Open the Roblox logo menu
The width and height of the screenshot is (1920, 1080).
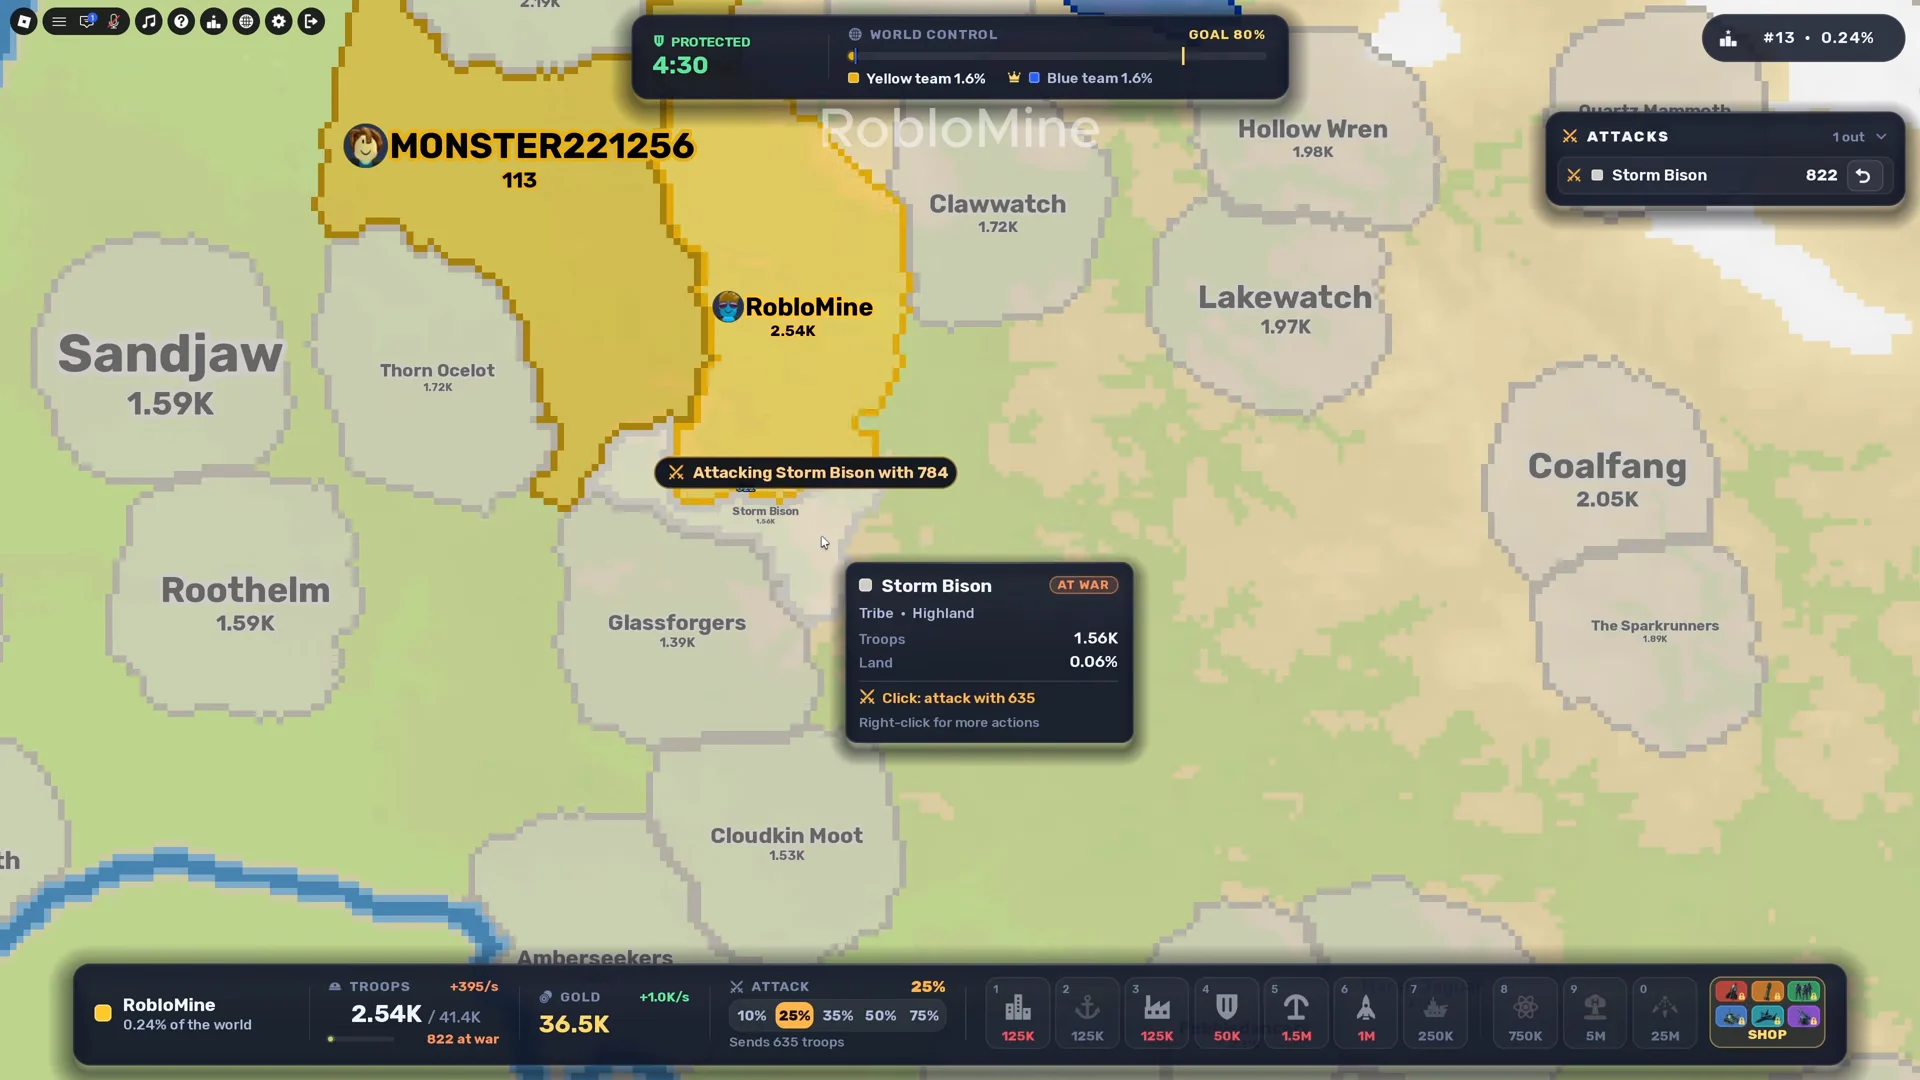(24, 21)
